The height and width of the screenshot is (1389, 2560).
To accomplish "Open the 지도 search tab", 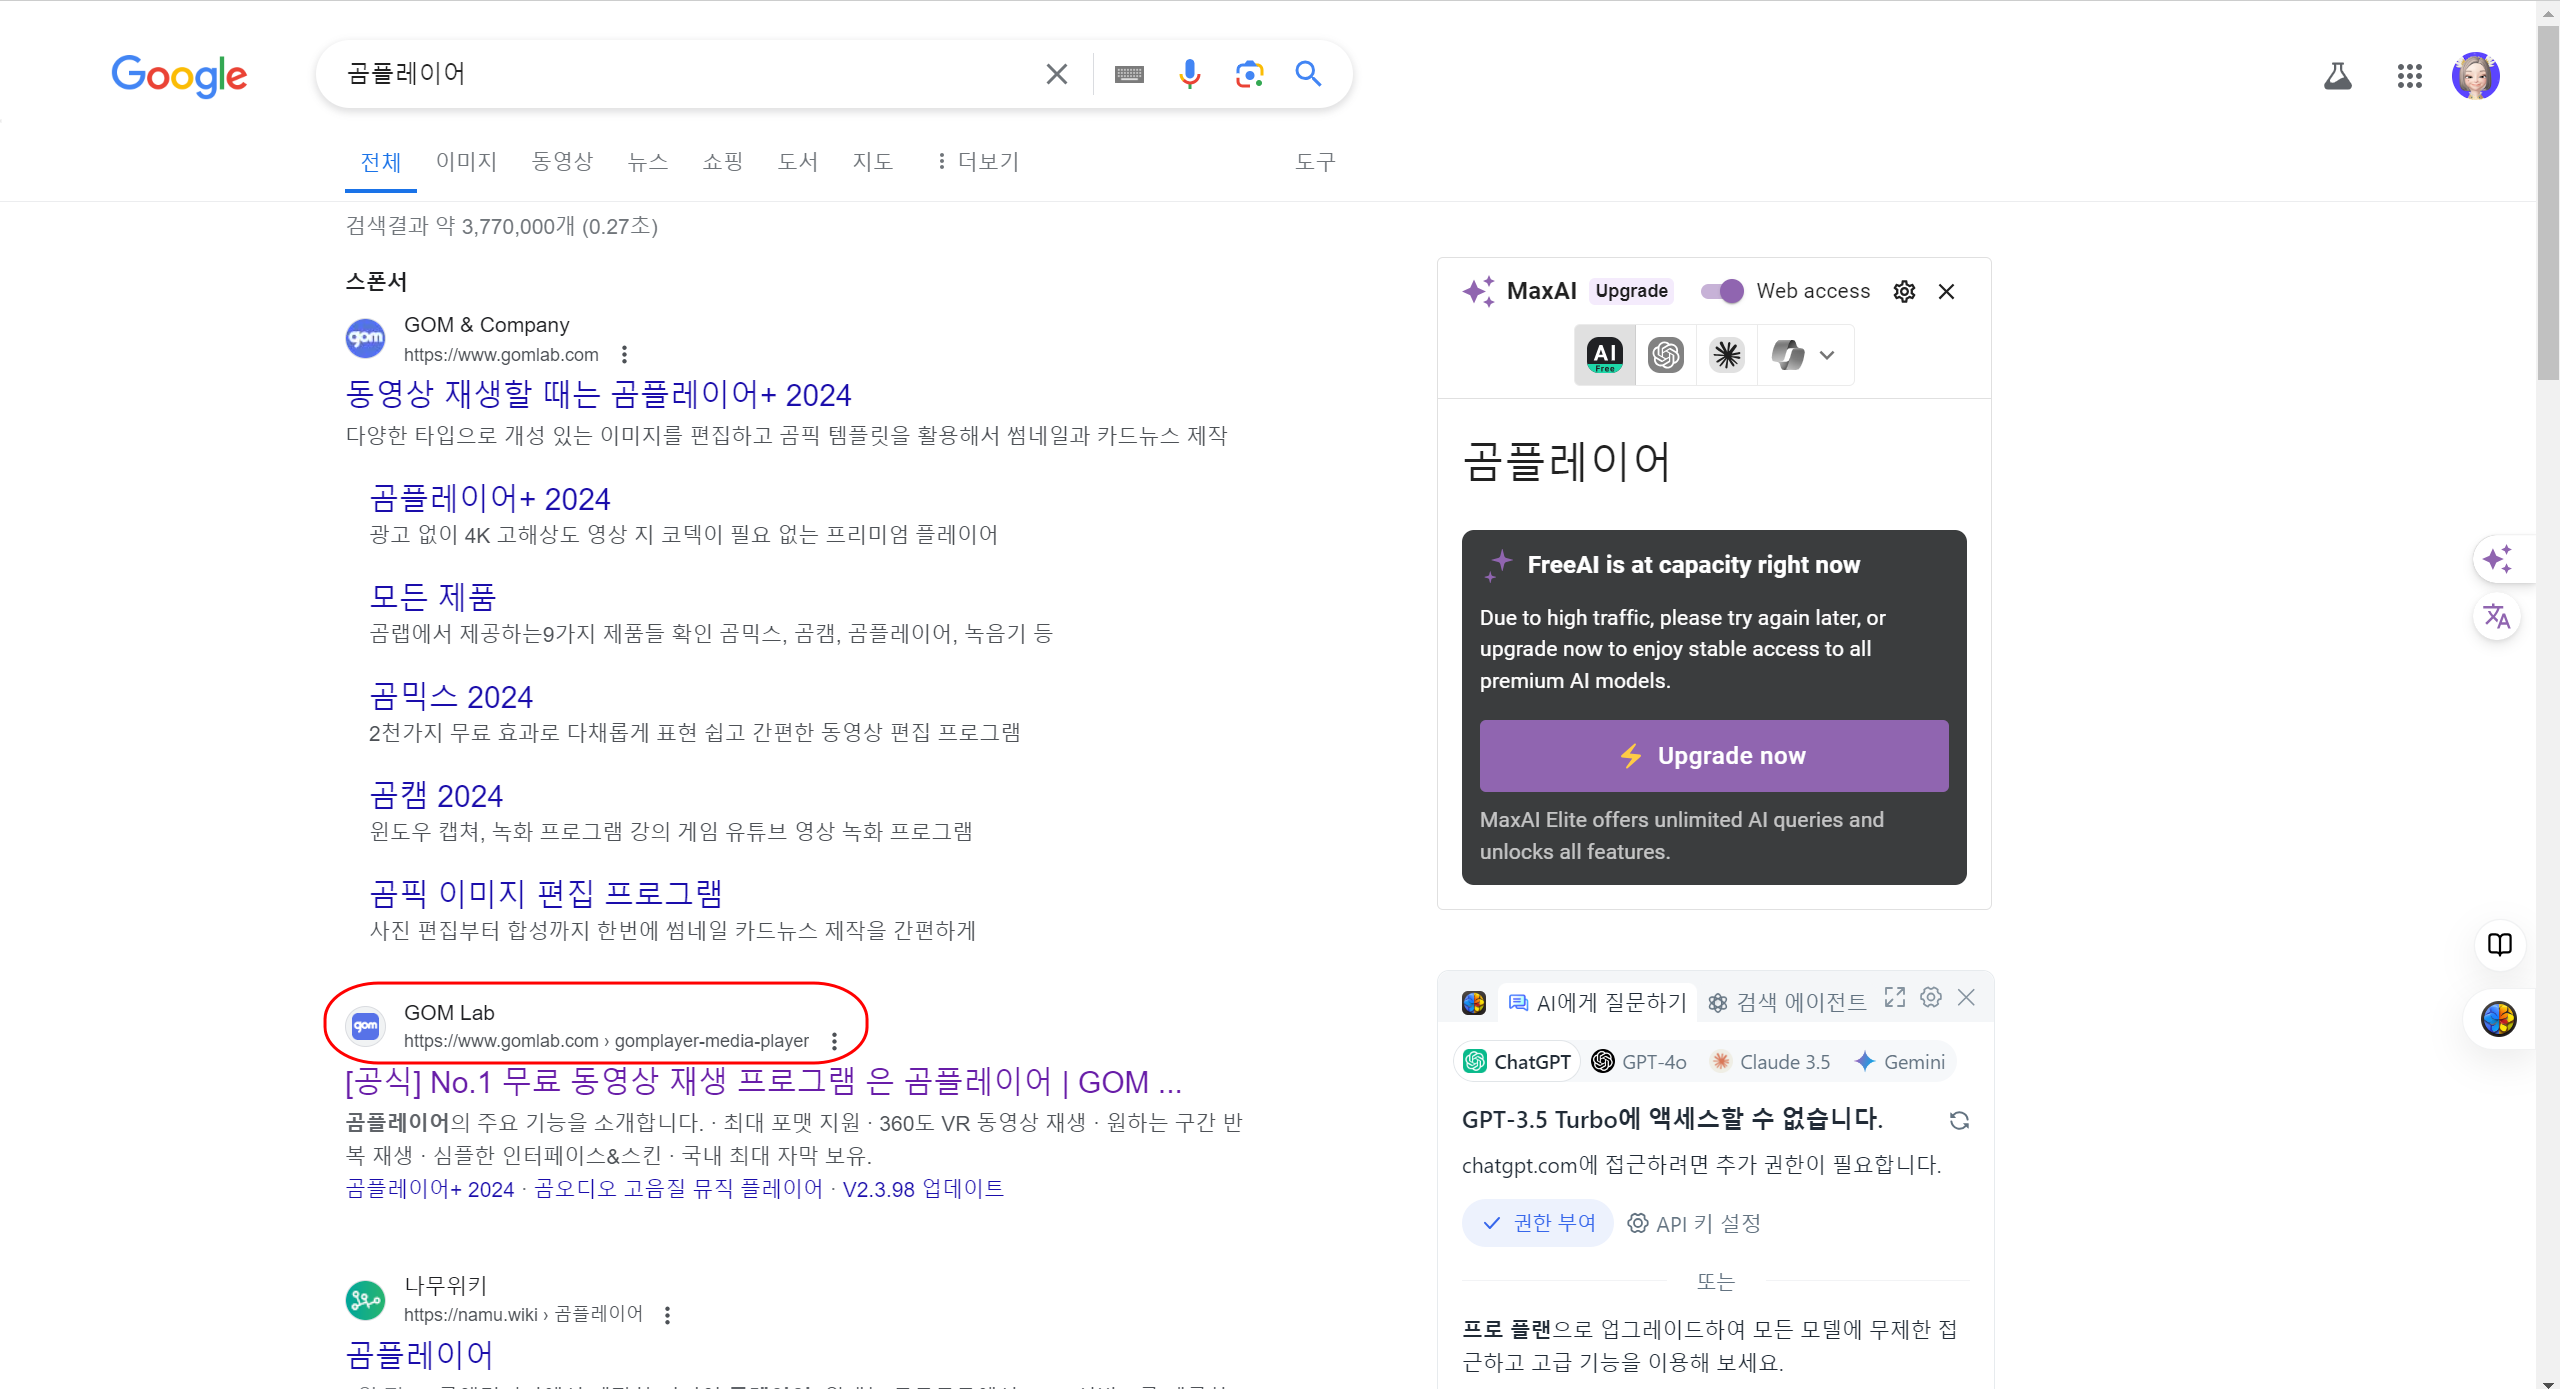I will 873,162.
